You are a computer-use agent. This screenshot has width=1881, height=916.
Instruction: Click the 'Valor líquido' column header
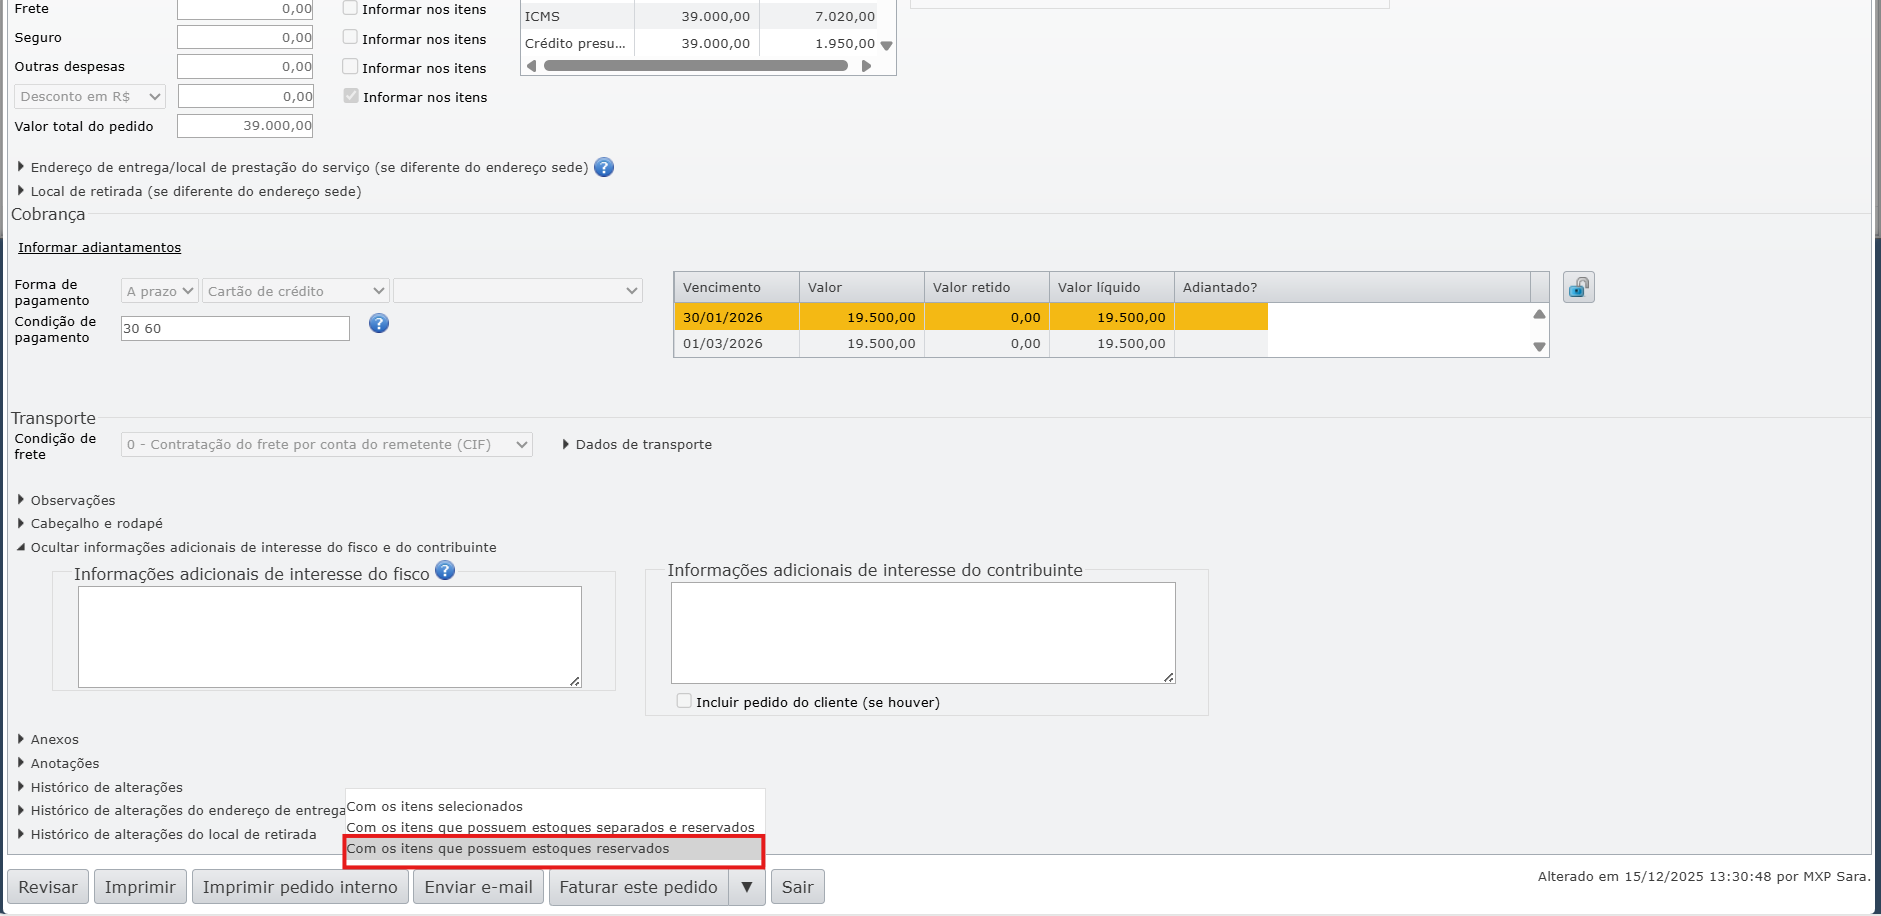pos(1112,288)
